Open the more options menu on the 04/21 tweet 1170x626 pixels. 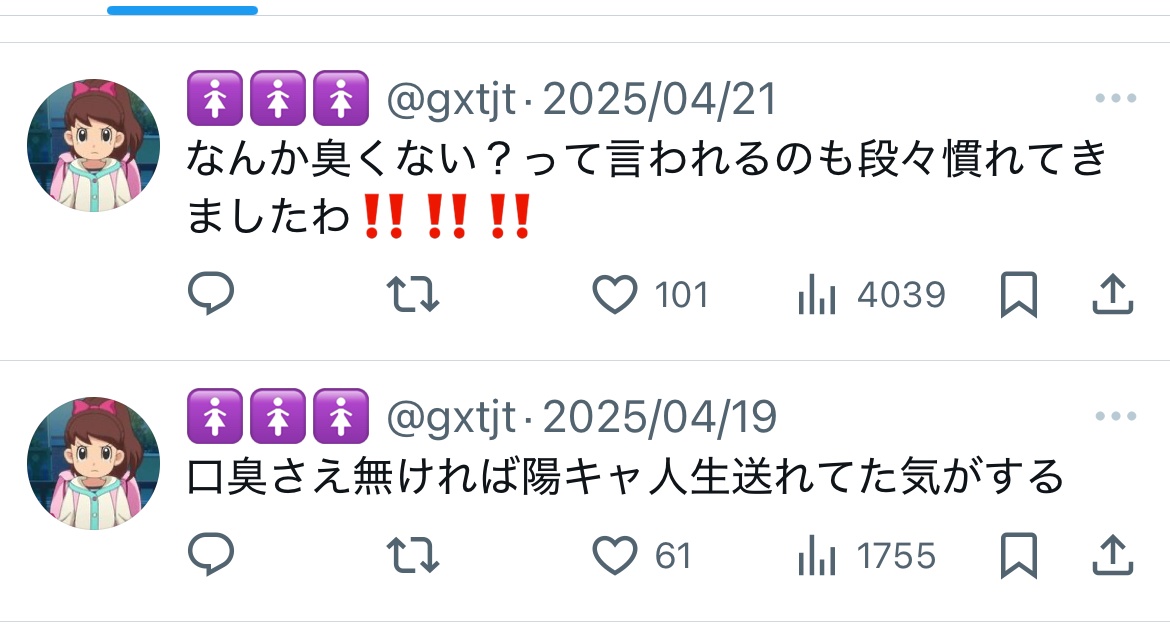(x=1116, y=98)
